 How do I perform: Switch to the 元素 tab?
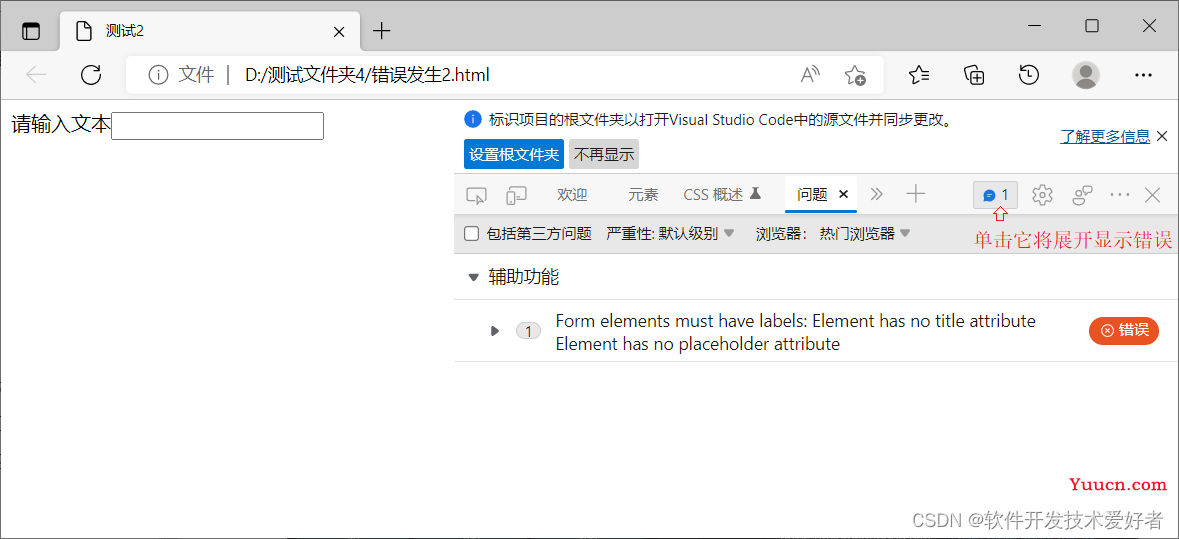tap(643, 195)
